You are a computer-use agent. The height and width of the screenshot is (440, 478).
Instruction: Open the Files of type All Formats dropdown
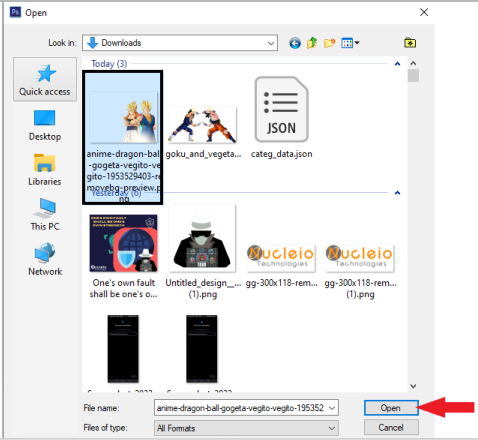coord(246,428)
